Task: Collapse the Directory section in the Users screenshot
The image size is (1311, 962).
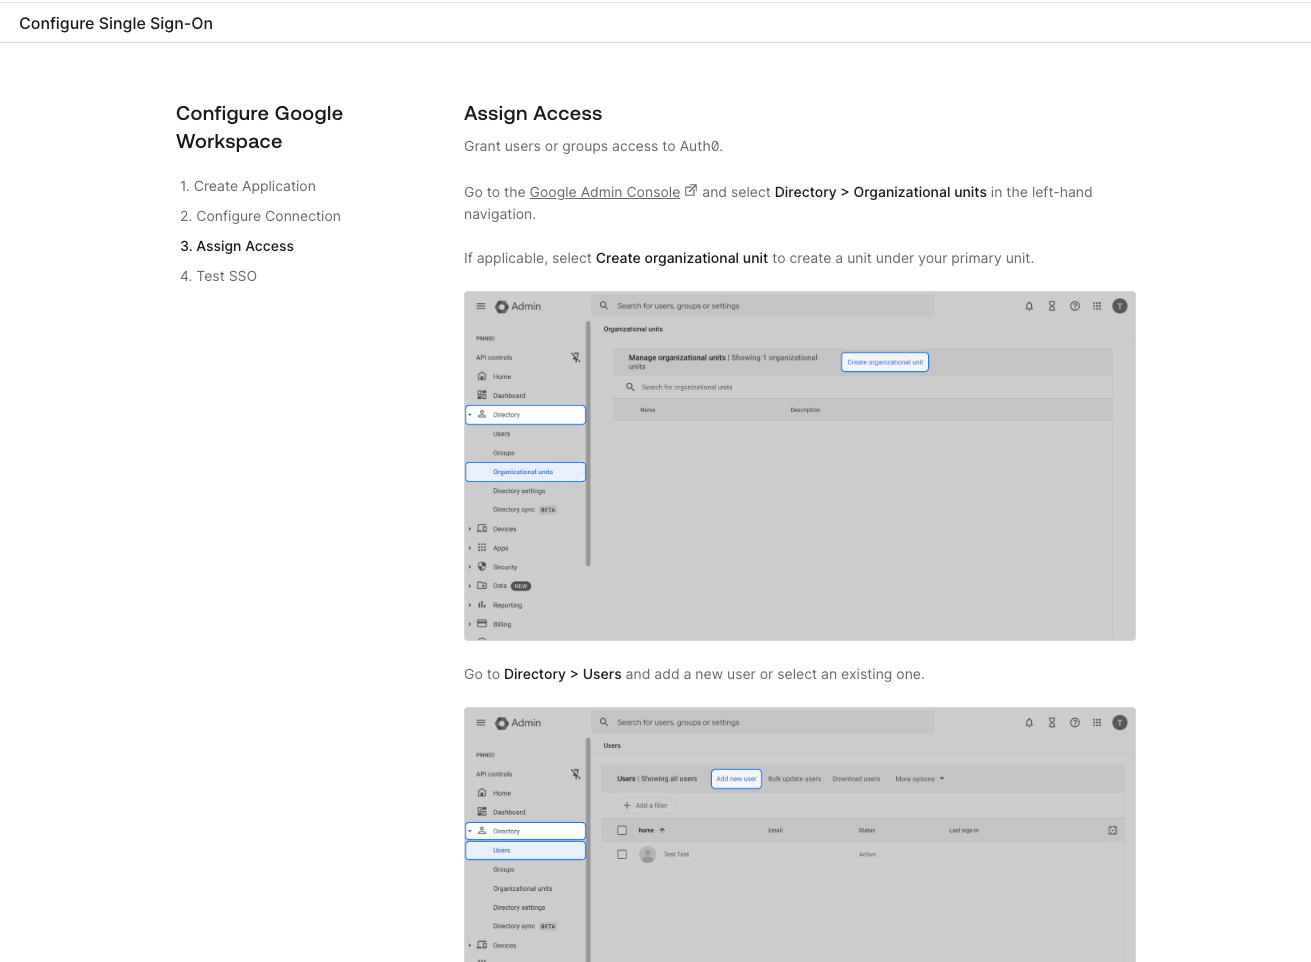Action: (x=470, y=831)
